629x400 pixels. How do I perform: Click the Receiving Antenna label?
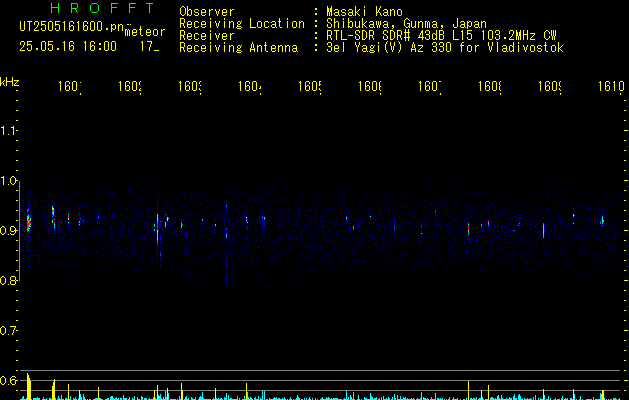point(238,48)
